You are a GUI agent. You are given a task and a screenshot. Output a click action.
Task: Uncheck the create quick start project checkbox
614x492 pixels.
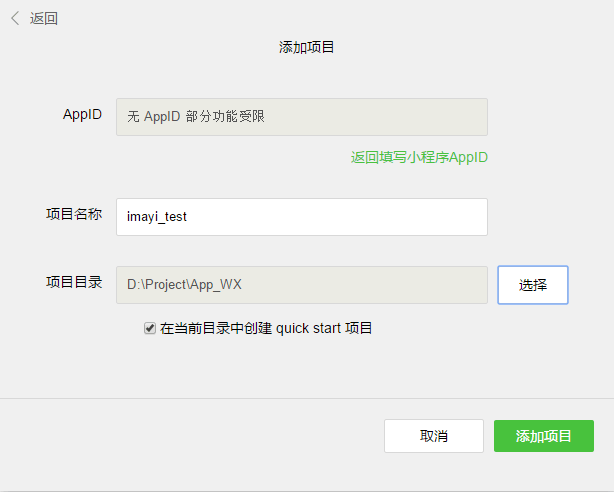tap(150, 327)
